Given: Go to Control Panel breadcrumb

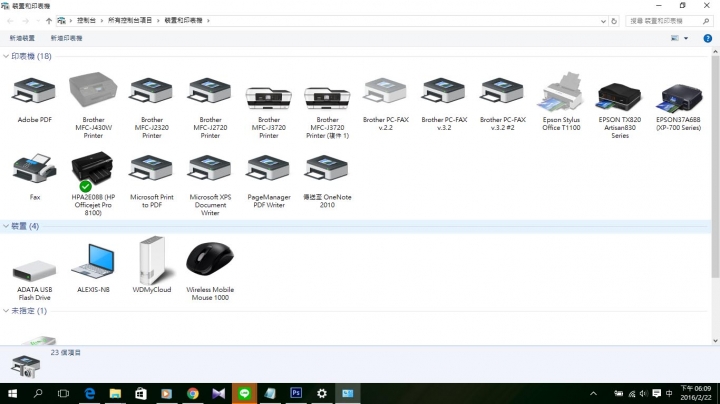Looking at the screenshot, I should coord(86,21).
